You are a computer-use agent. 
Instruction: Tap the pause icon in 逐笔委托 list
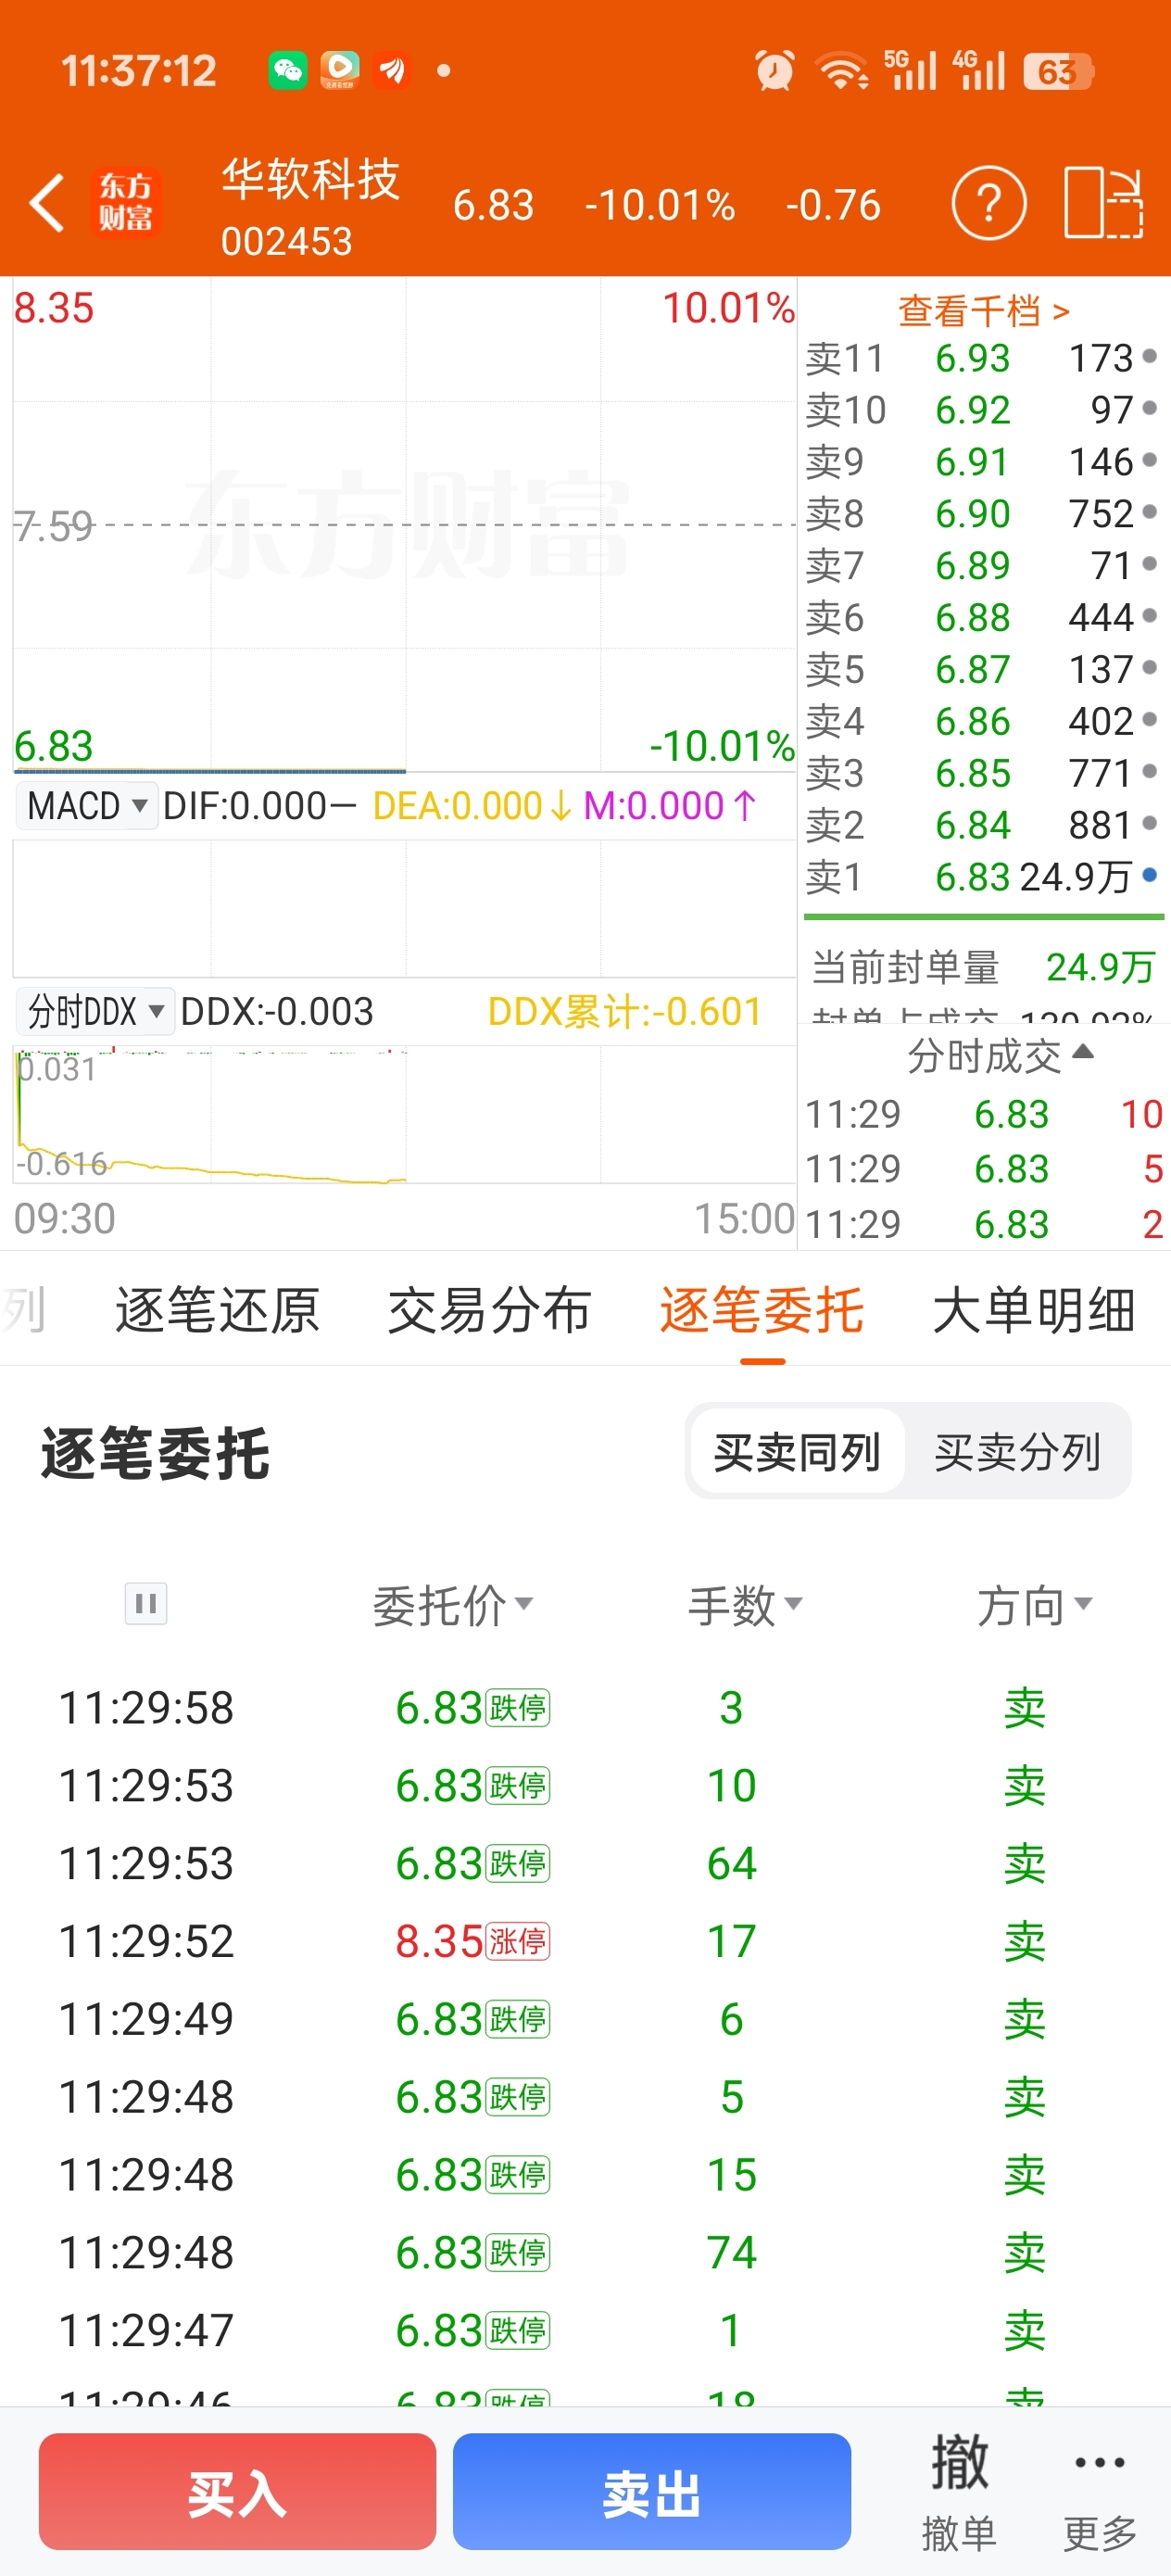146,1604
